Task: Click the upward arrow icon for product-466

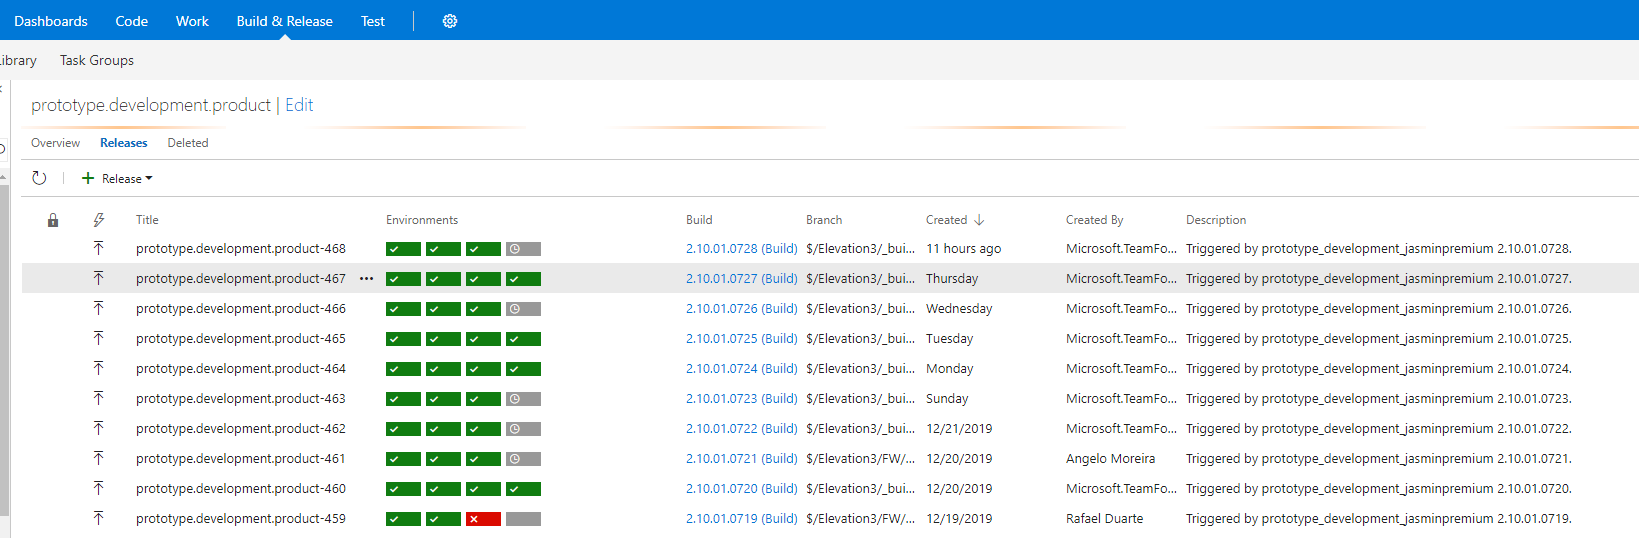Action: 98,308
